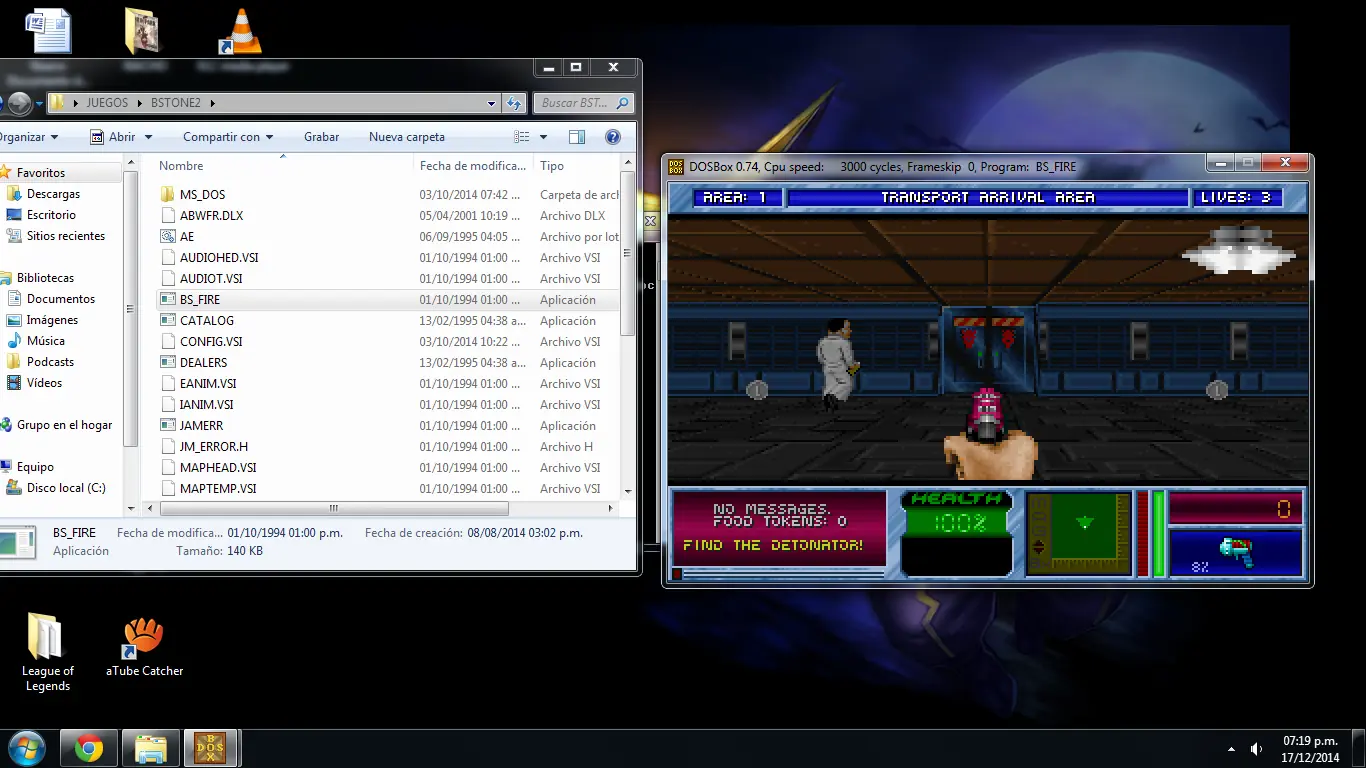
Task: Select Bibliotecas in the sidebar
Action: click(x=45, y=278)
